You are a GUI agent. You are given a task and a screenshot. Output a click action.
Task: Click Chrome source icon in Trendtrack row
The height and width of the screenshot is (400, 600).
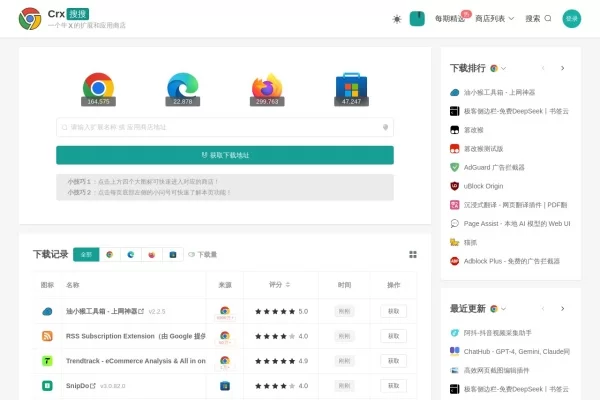[225, 360]
